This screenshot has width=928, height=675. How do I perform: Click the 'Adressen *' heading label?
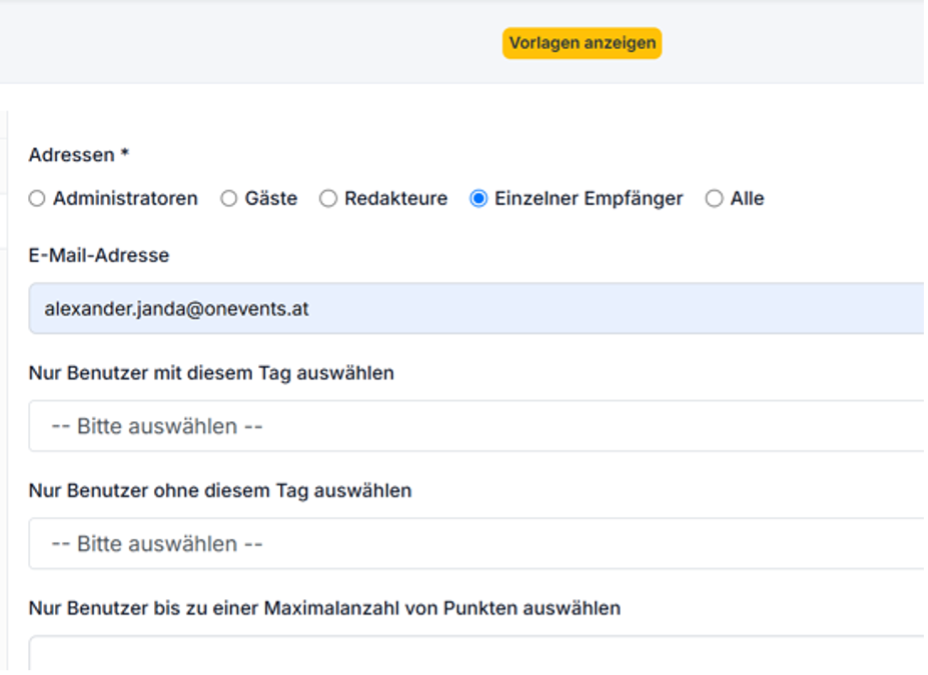79,155
